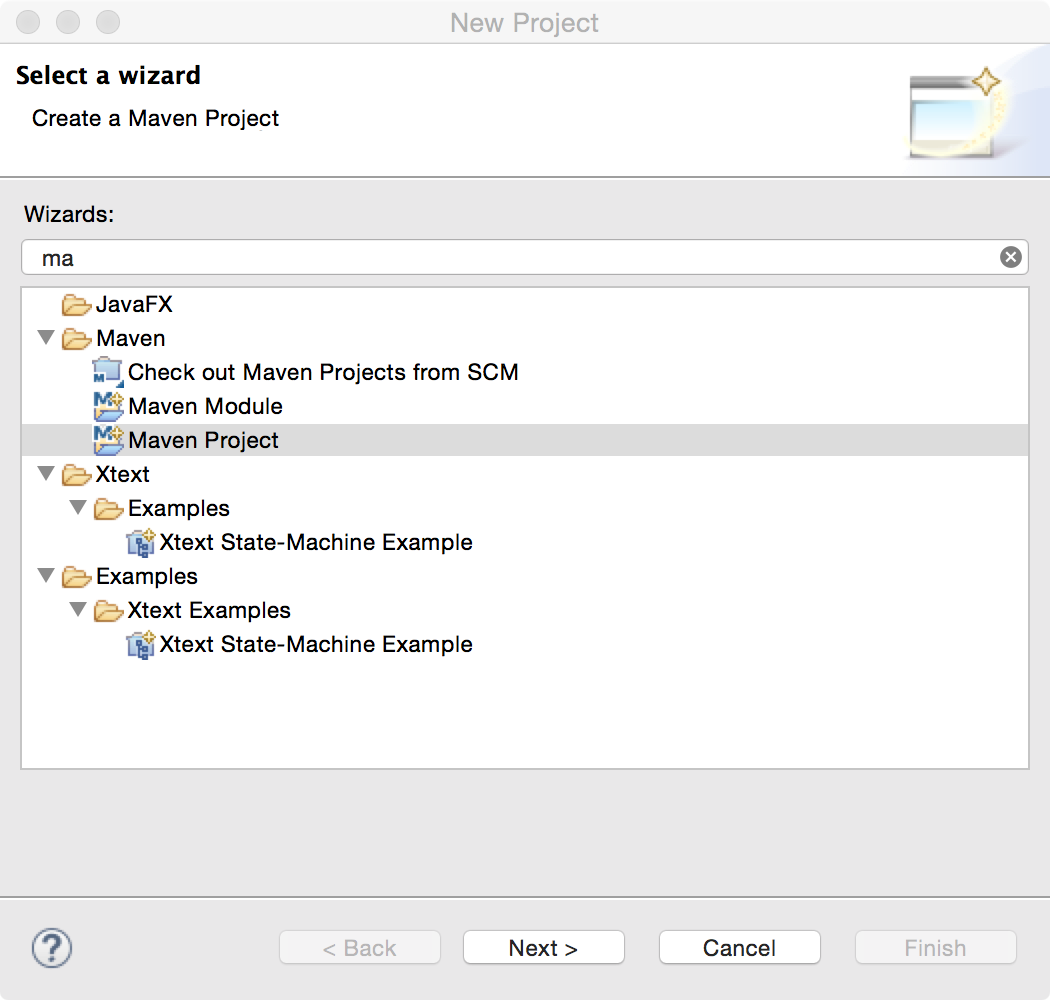Click the Xtext folder icon
The width and height of the screenshot is (1050, 1000).
coord(76,475)
